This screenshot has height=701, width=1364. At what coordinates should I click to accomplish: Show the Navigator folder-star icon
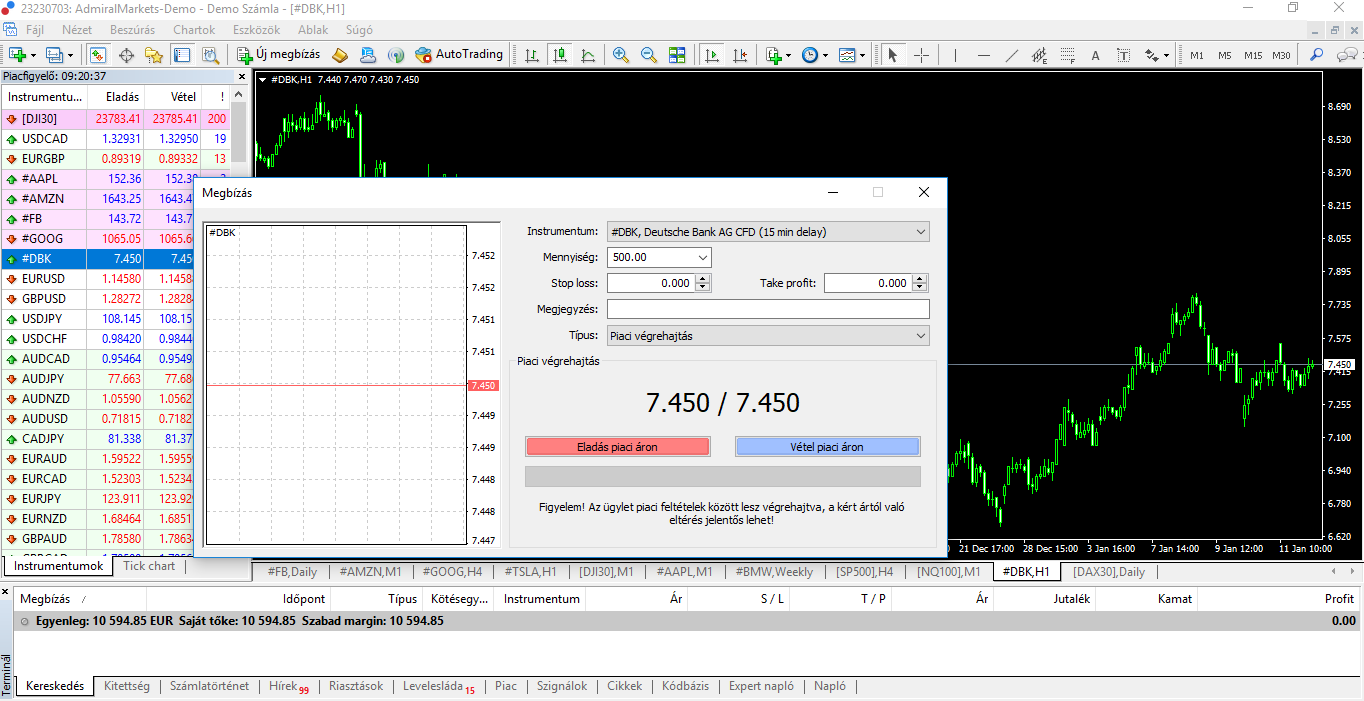pos(154,55)
